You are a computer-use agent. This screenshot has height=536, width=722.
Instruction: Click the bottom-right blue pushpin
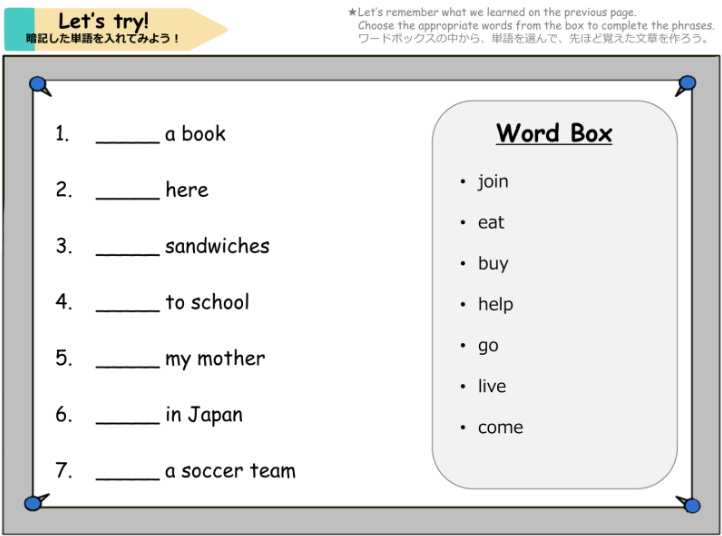689,503
